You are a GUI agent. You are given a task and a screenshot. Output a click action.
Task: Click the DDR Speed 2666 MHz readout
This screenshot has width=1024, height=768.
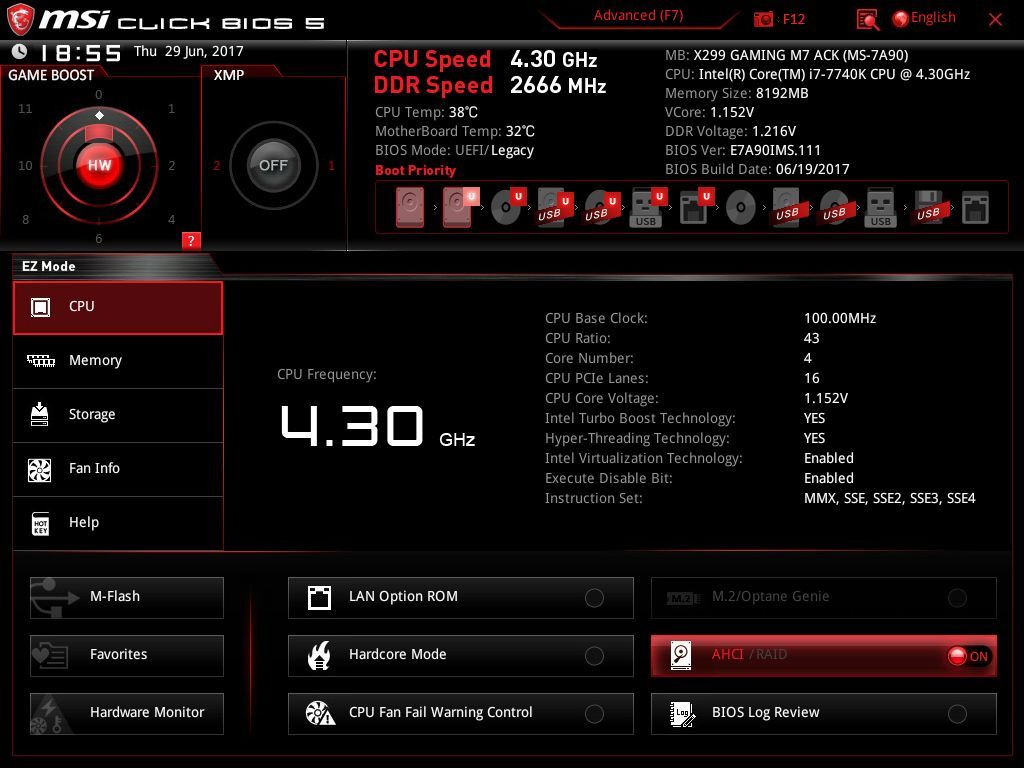[x=490, y=86]
